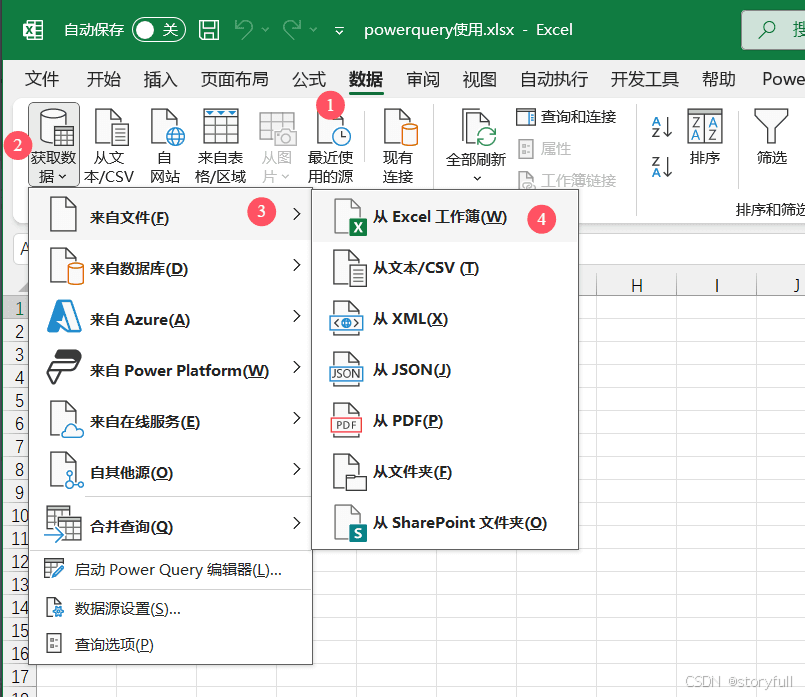This screenshot has width=805, height=697.
Task: Choose 从 JSON(J) submenu item
Action: point(445,370)
